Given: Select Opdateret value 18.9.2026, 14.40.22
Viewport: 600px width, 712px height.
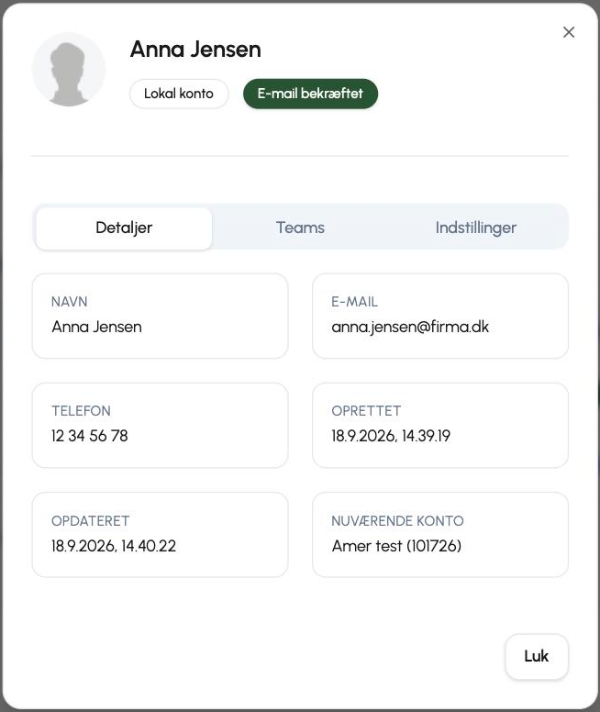Looking at the screenshot, I should [x=114, y=546].
